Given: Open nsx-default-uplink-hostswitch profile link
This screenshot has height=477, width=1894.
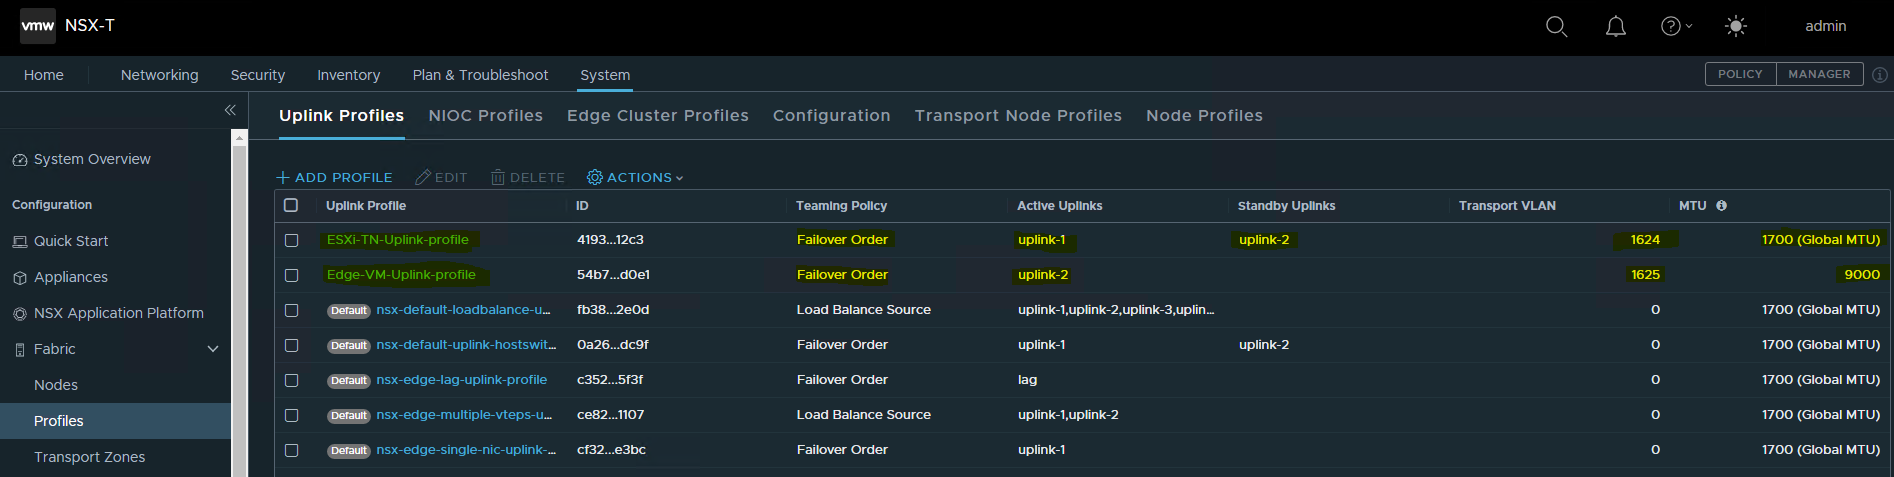Looking at the screenshot, I should 466,345.
